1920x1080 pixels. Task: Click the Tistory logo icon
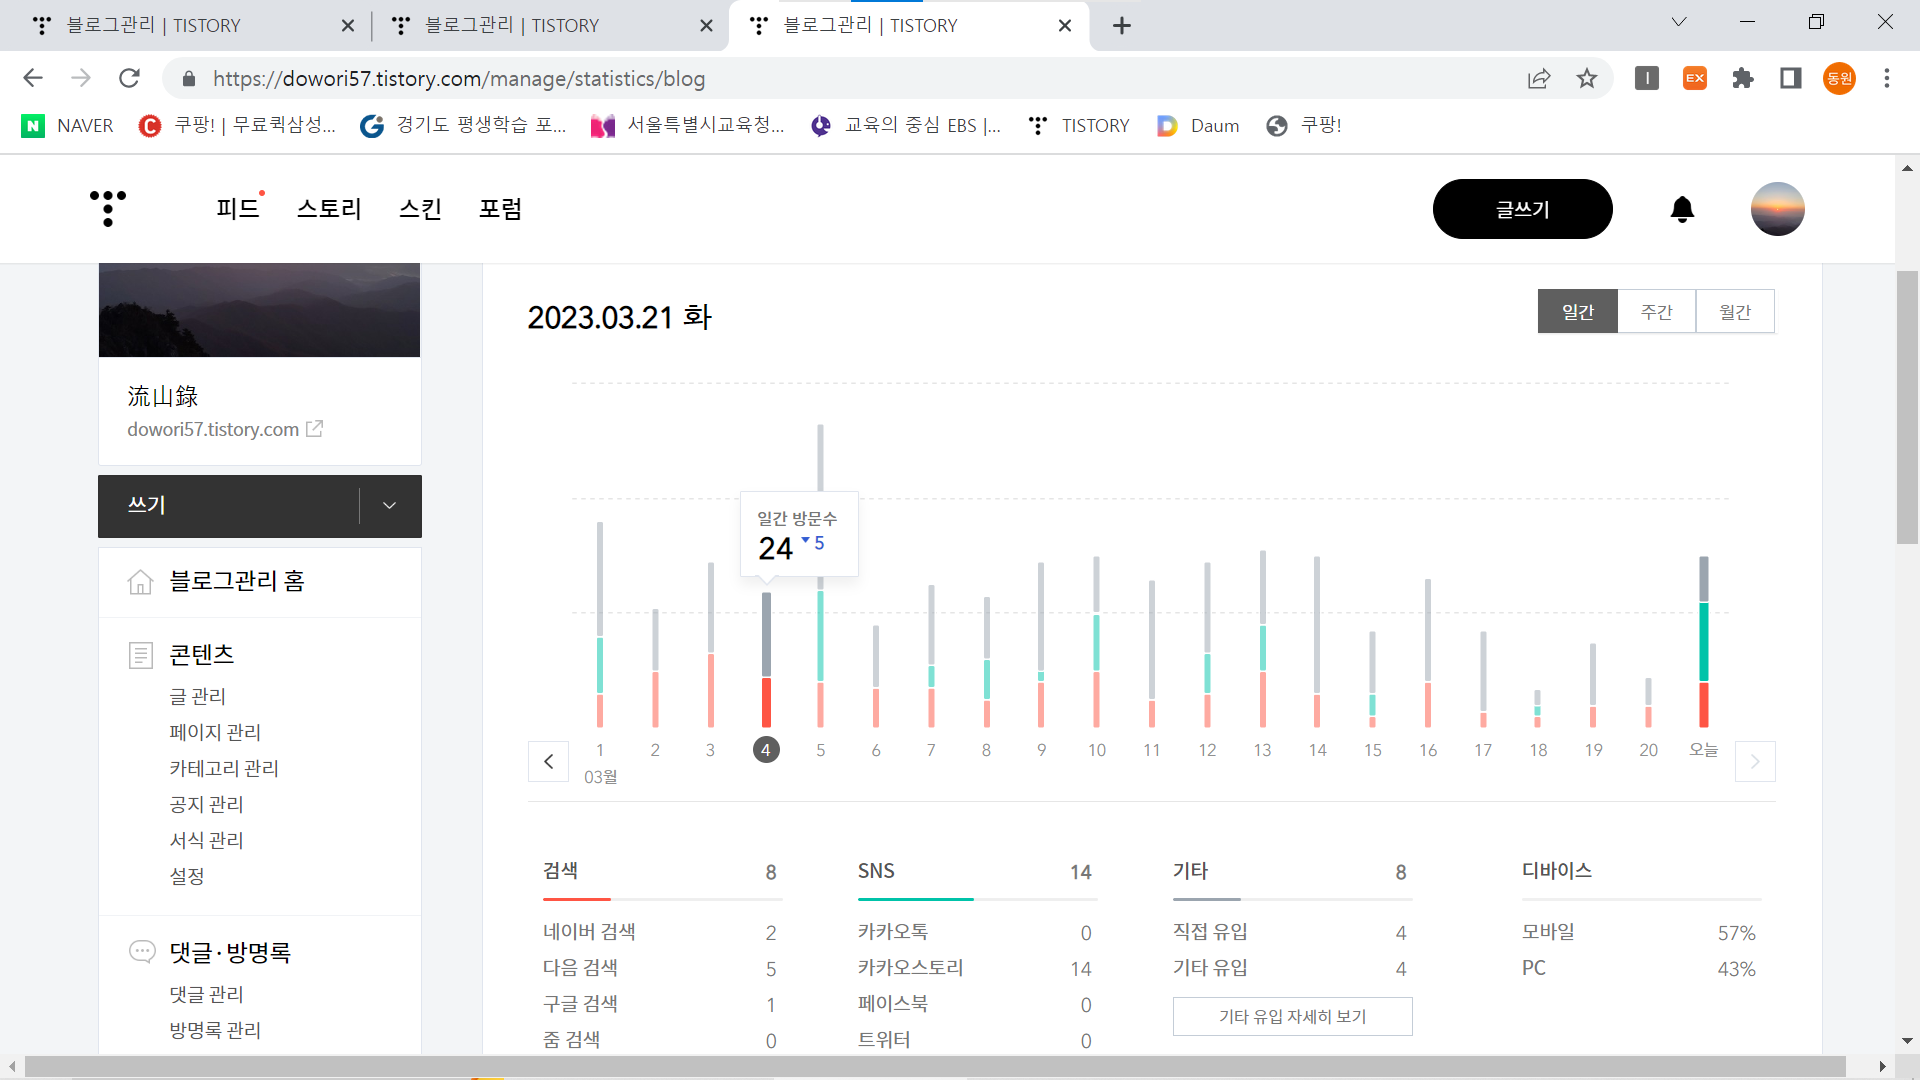pos(107,208)
